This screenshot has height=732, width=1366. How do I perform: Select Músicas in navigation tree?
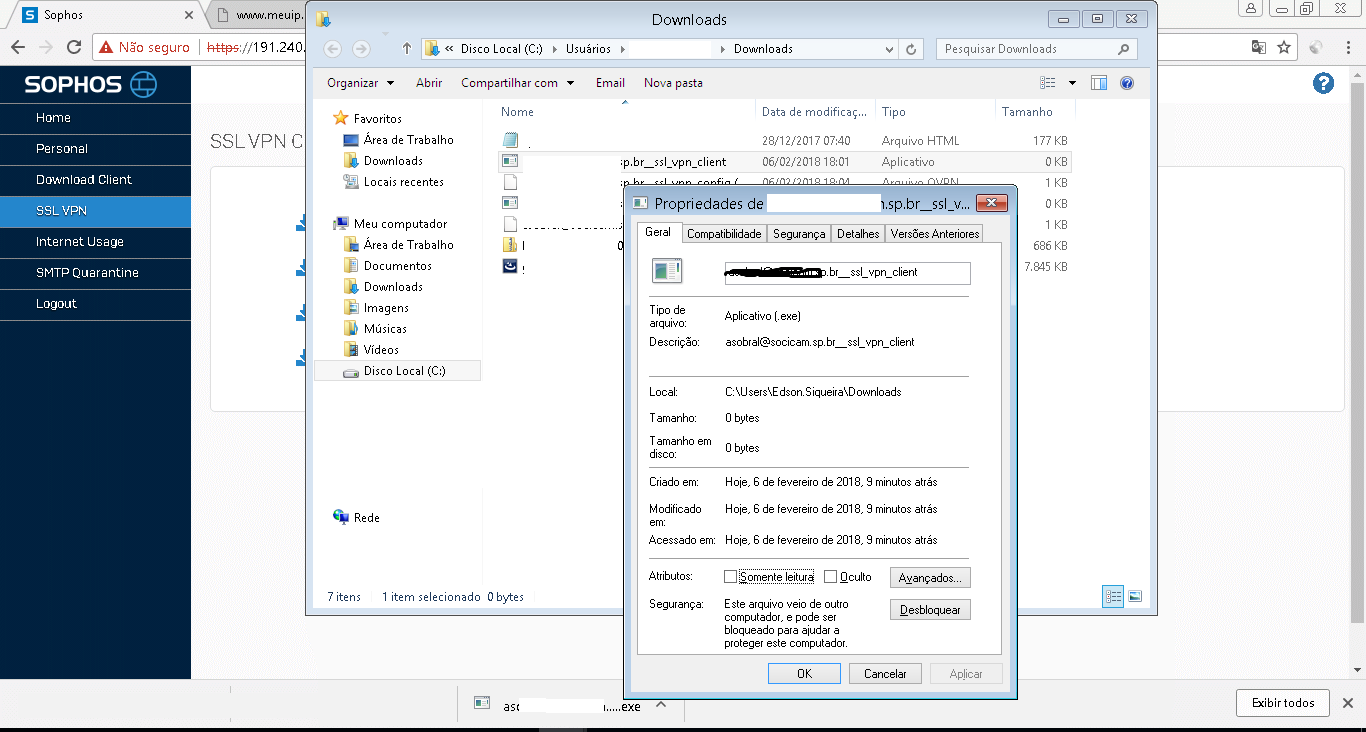(x=385, y=329)
